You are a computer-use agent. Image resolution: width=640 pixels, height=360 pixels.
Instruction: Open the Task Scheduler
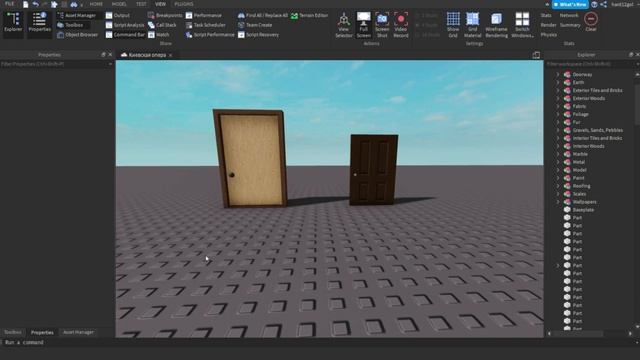pos(206,25)
